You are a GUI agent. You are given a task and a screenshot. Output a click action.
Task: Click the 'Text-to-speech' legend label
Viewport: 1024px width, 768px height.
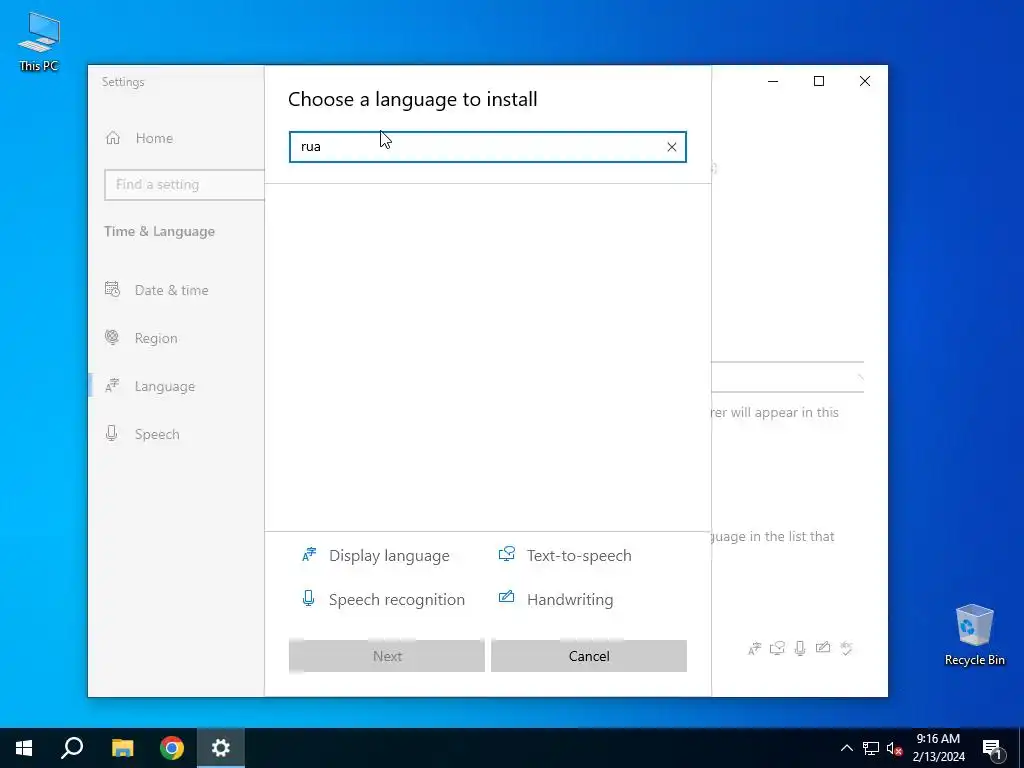579,556
